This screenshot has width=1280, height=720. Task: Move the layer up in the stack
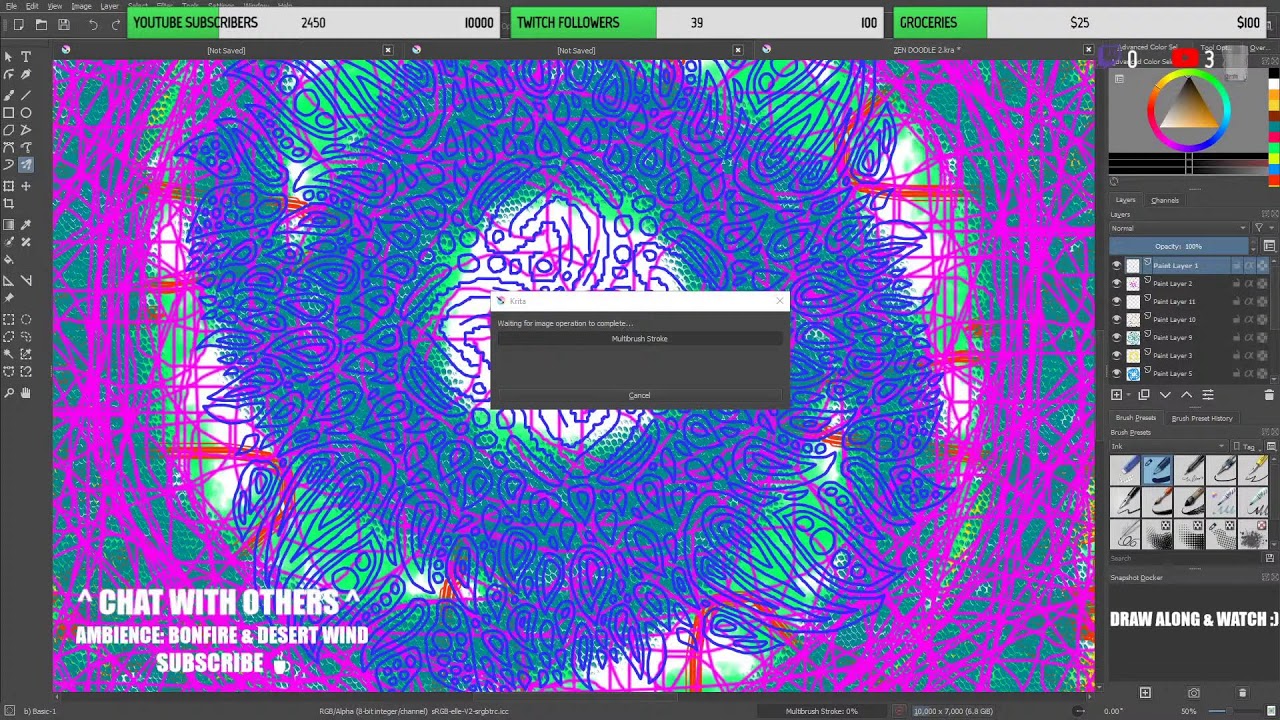(1187, 395)
